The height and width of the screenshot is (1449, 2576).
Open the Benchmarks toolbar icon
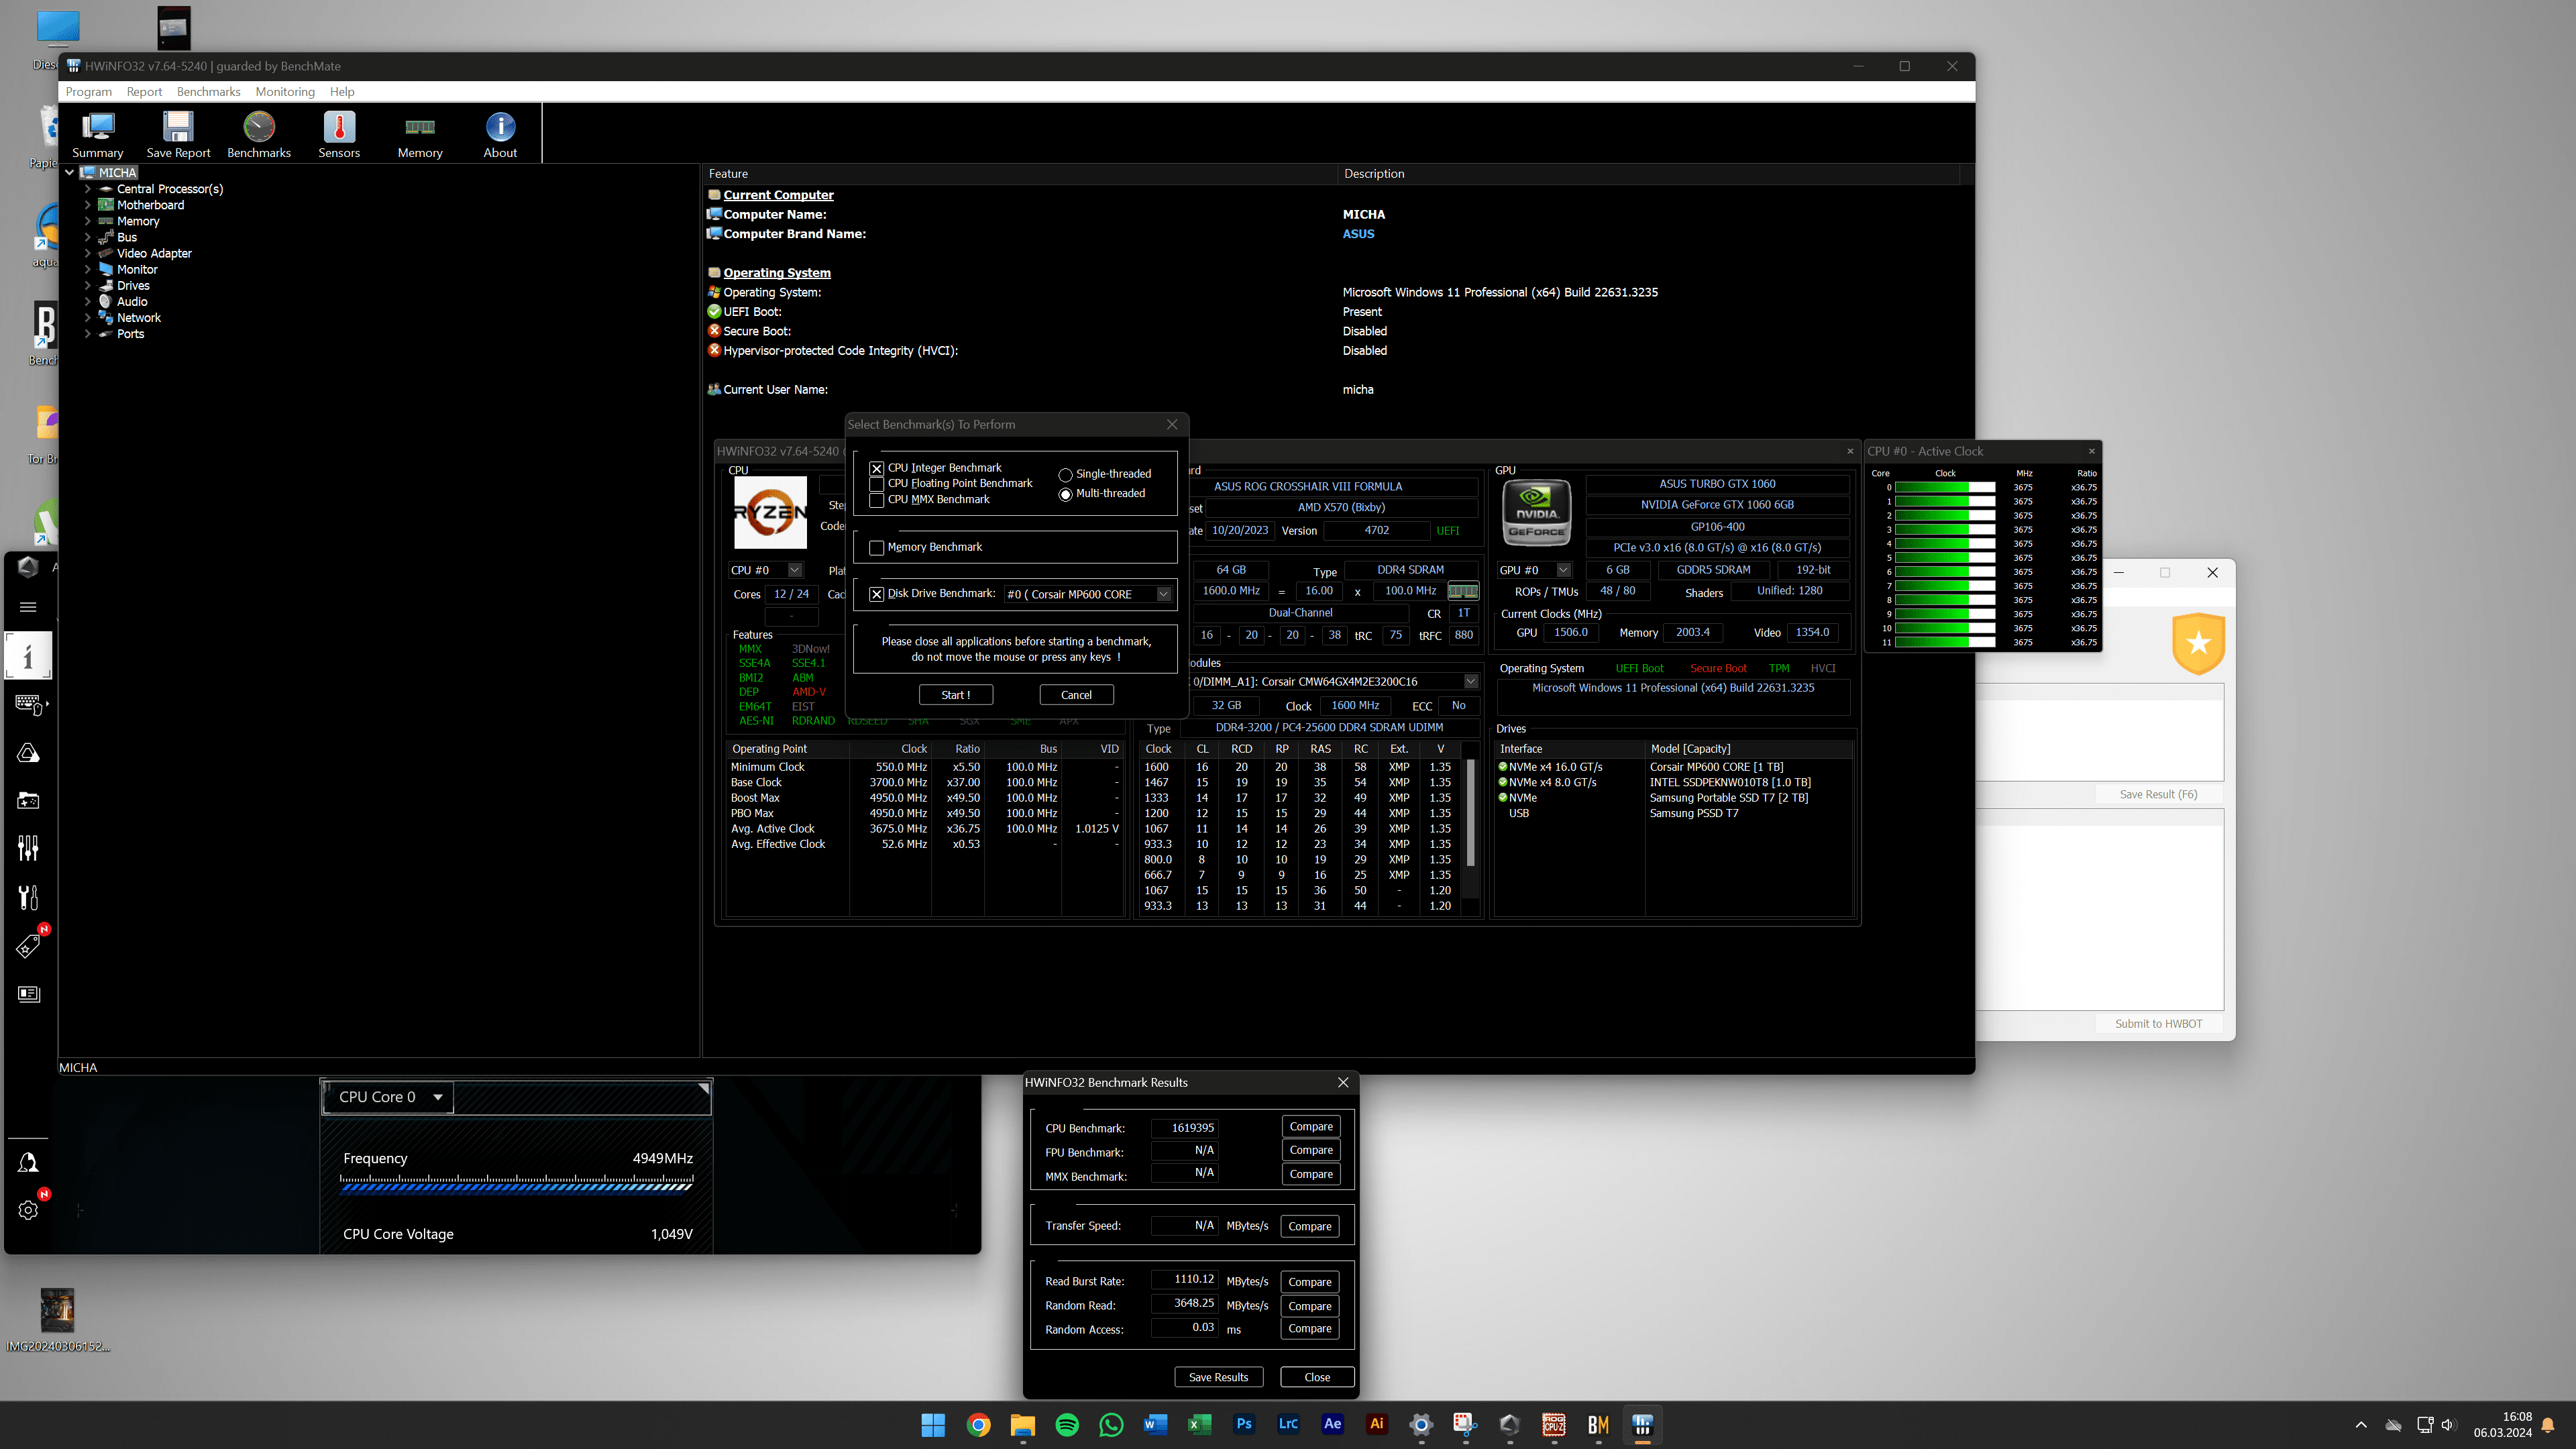[x=259, y=134]
